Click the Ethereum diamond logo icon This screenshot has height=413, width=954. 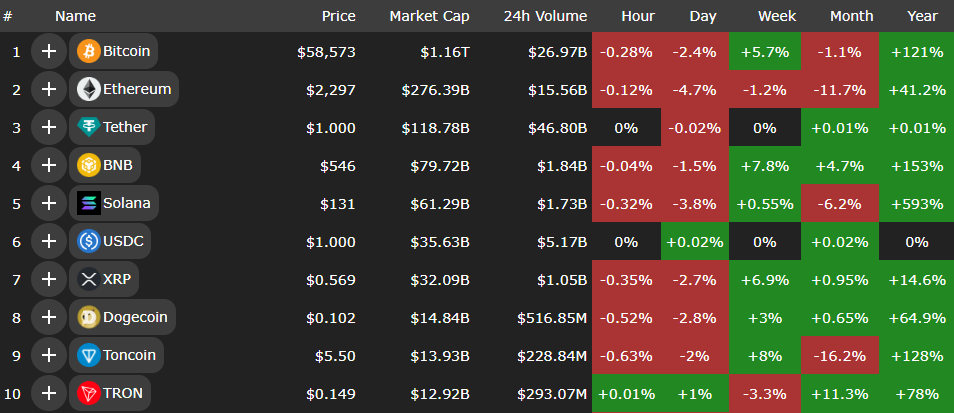pos(88,89)
